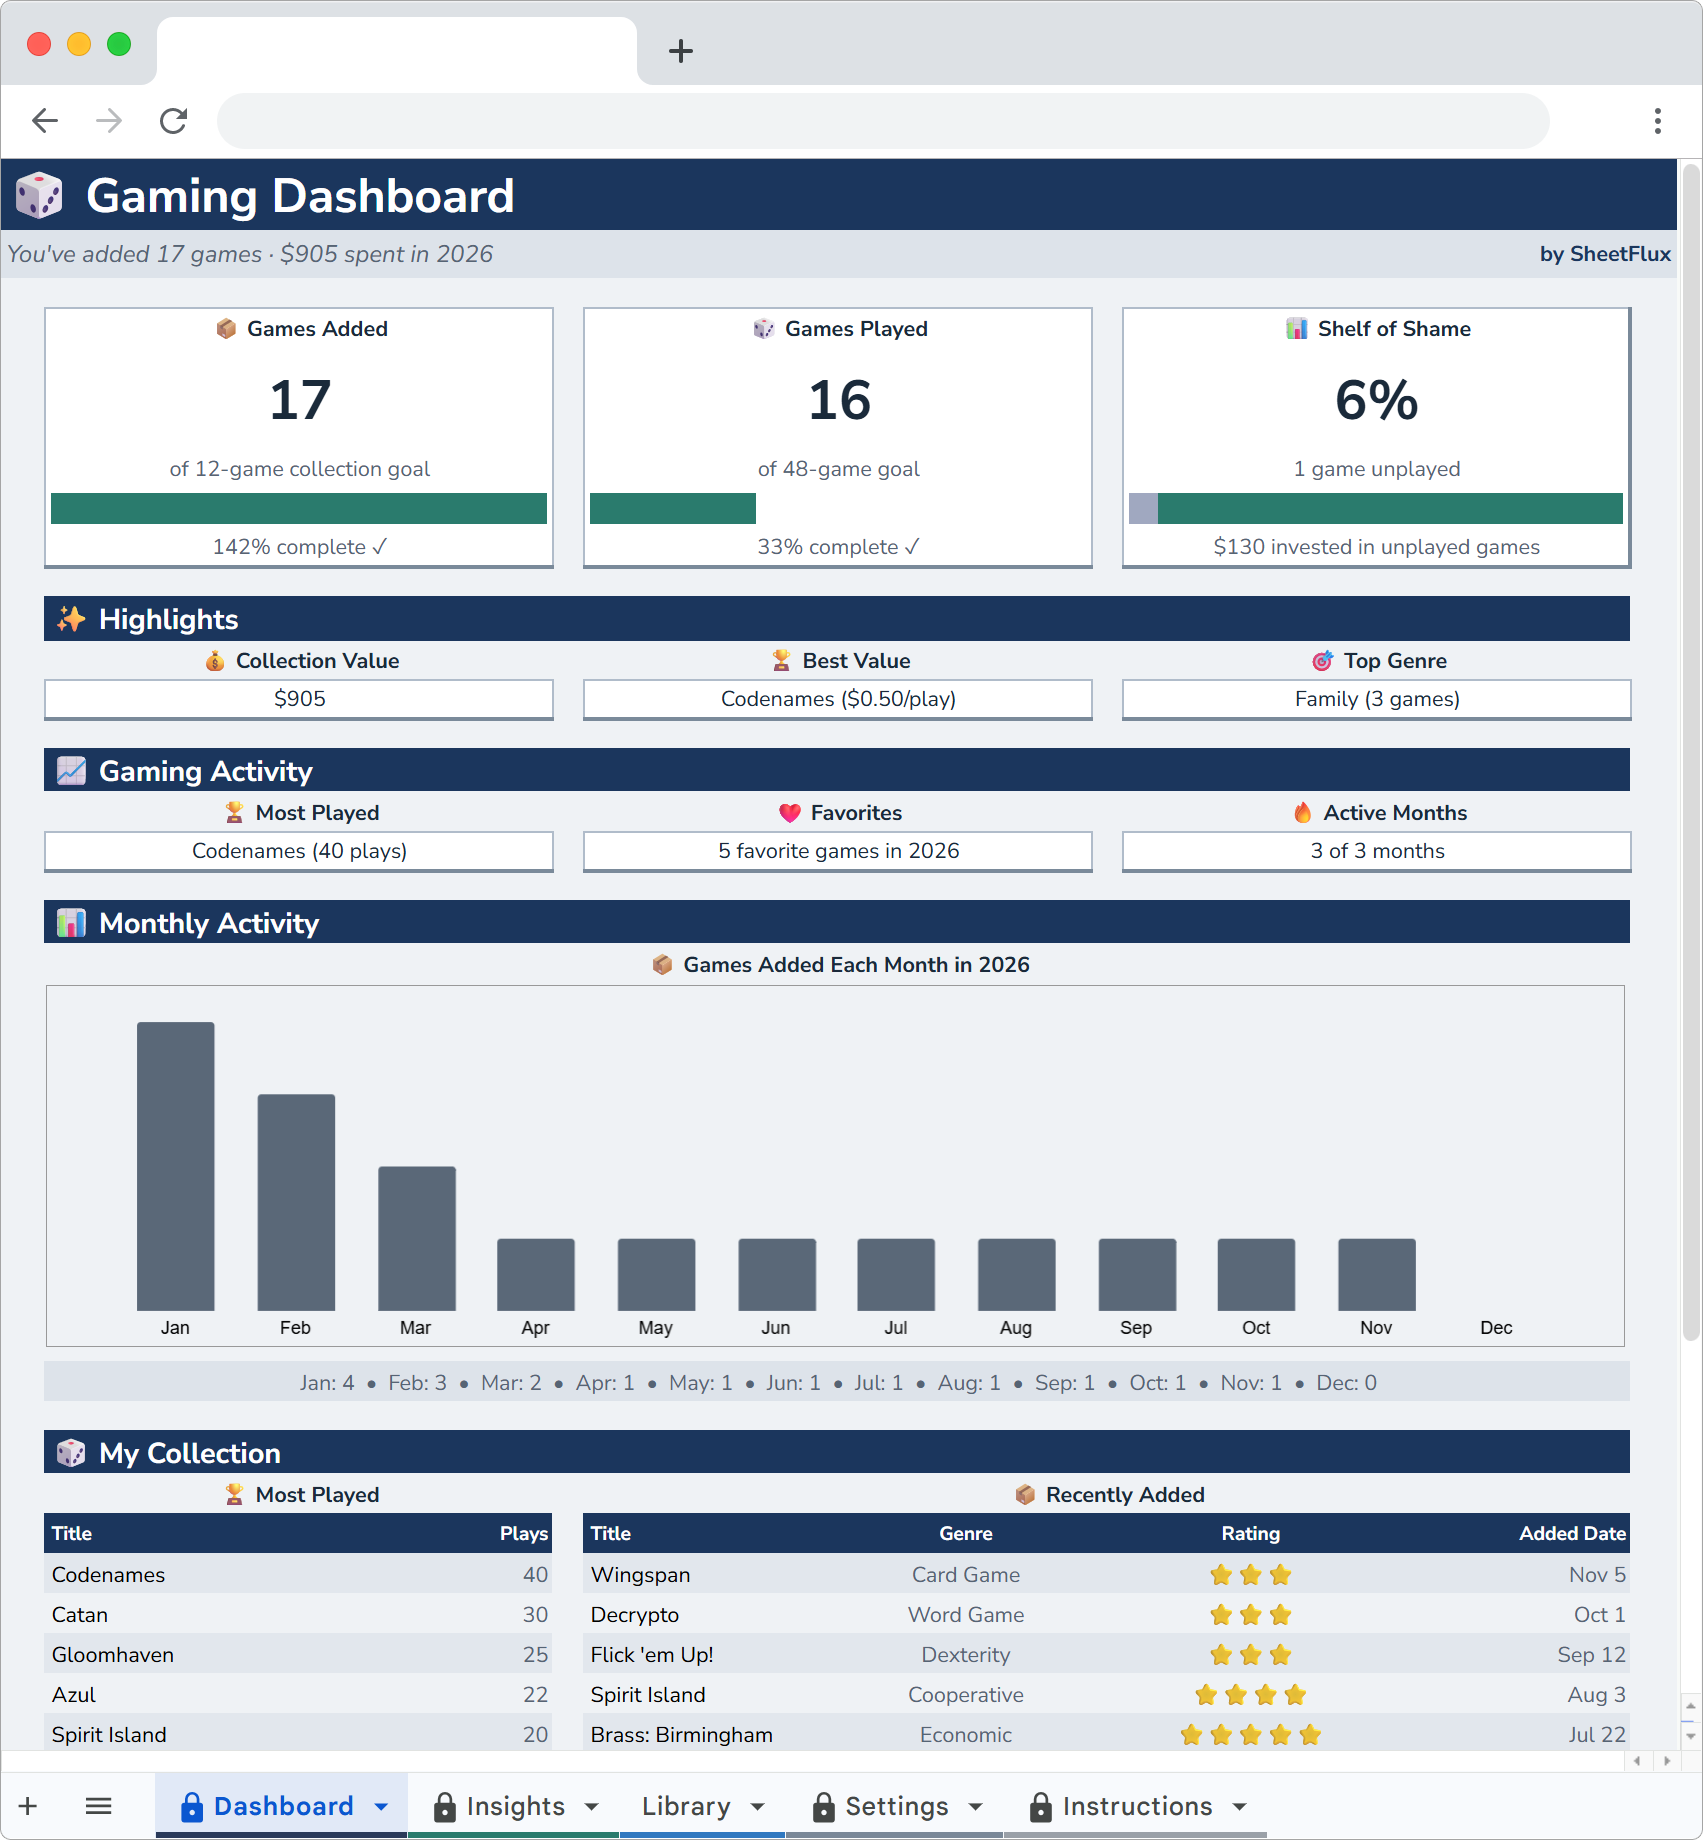Click the heart icon above Favorites
1703x1840 pixels.
pos(789,812)
